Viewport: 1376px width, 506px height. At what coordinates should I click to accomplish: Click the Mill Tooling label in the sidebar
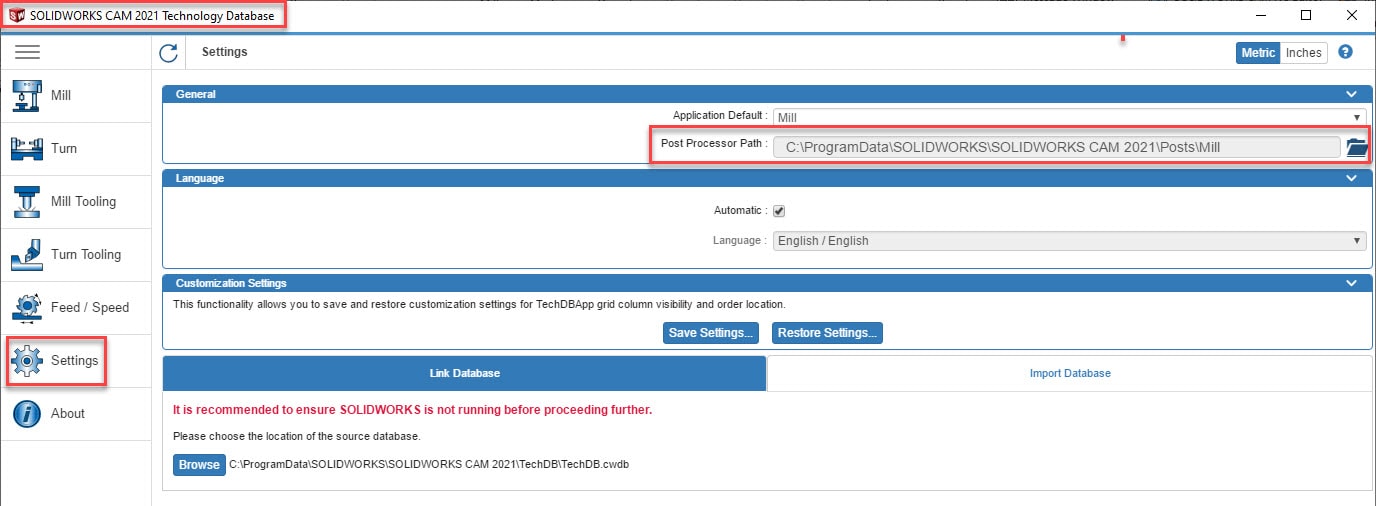[x=83, y=202]
